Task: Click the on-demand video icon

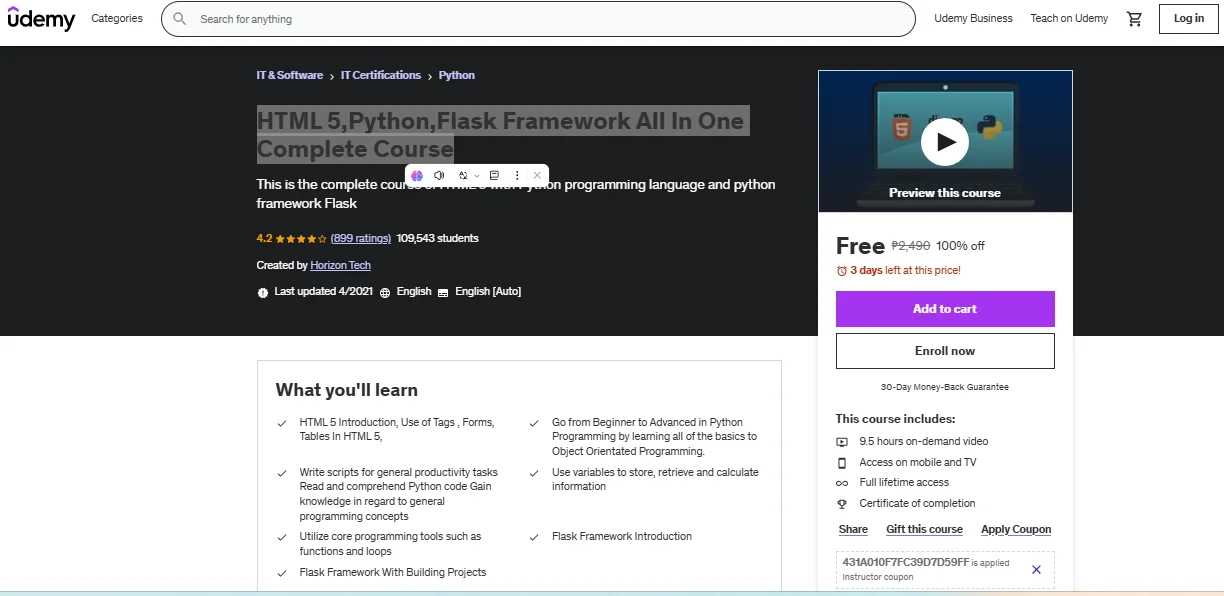Action: [842, 442]
